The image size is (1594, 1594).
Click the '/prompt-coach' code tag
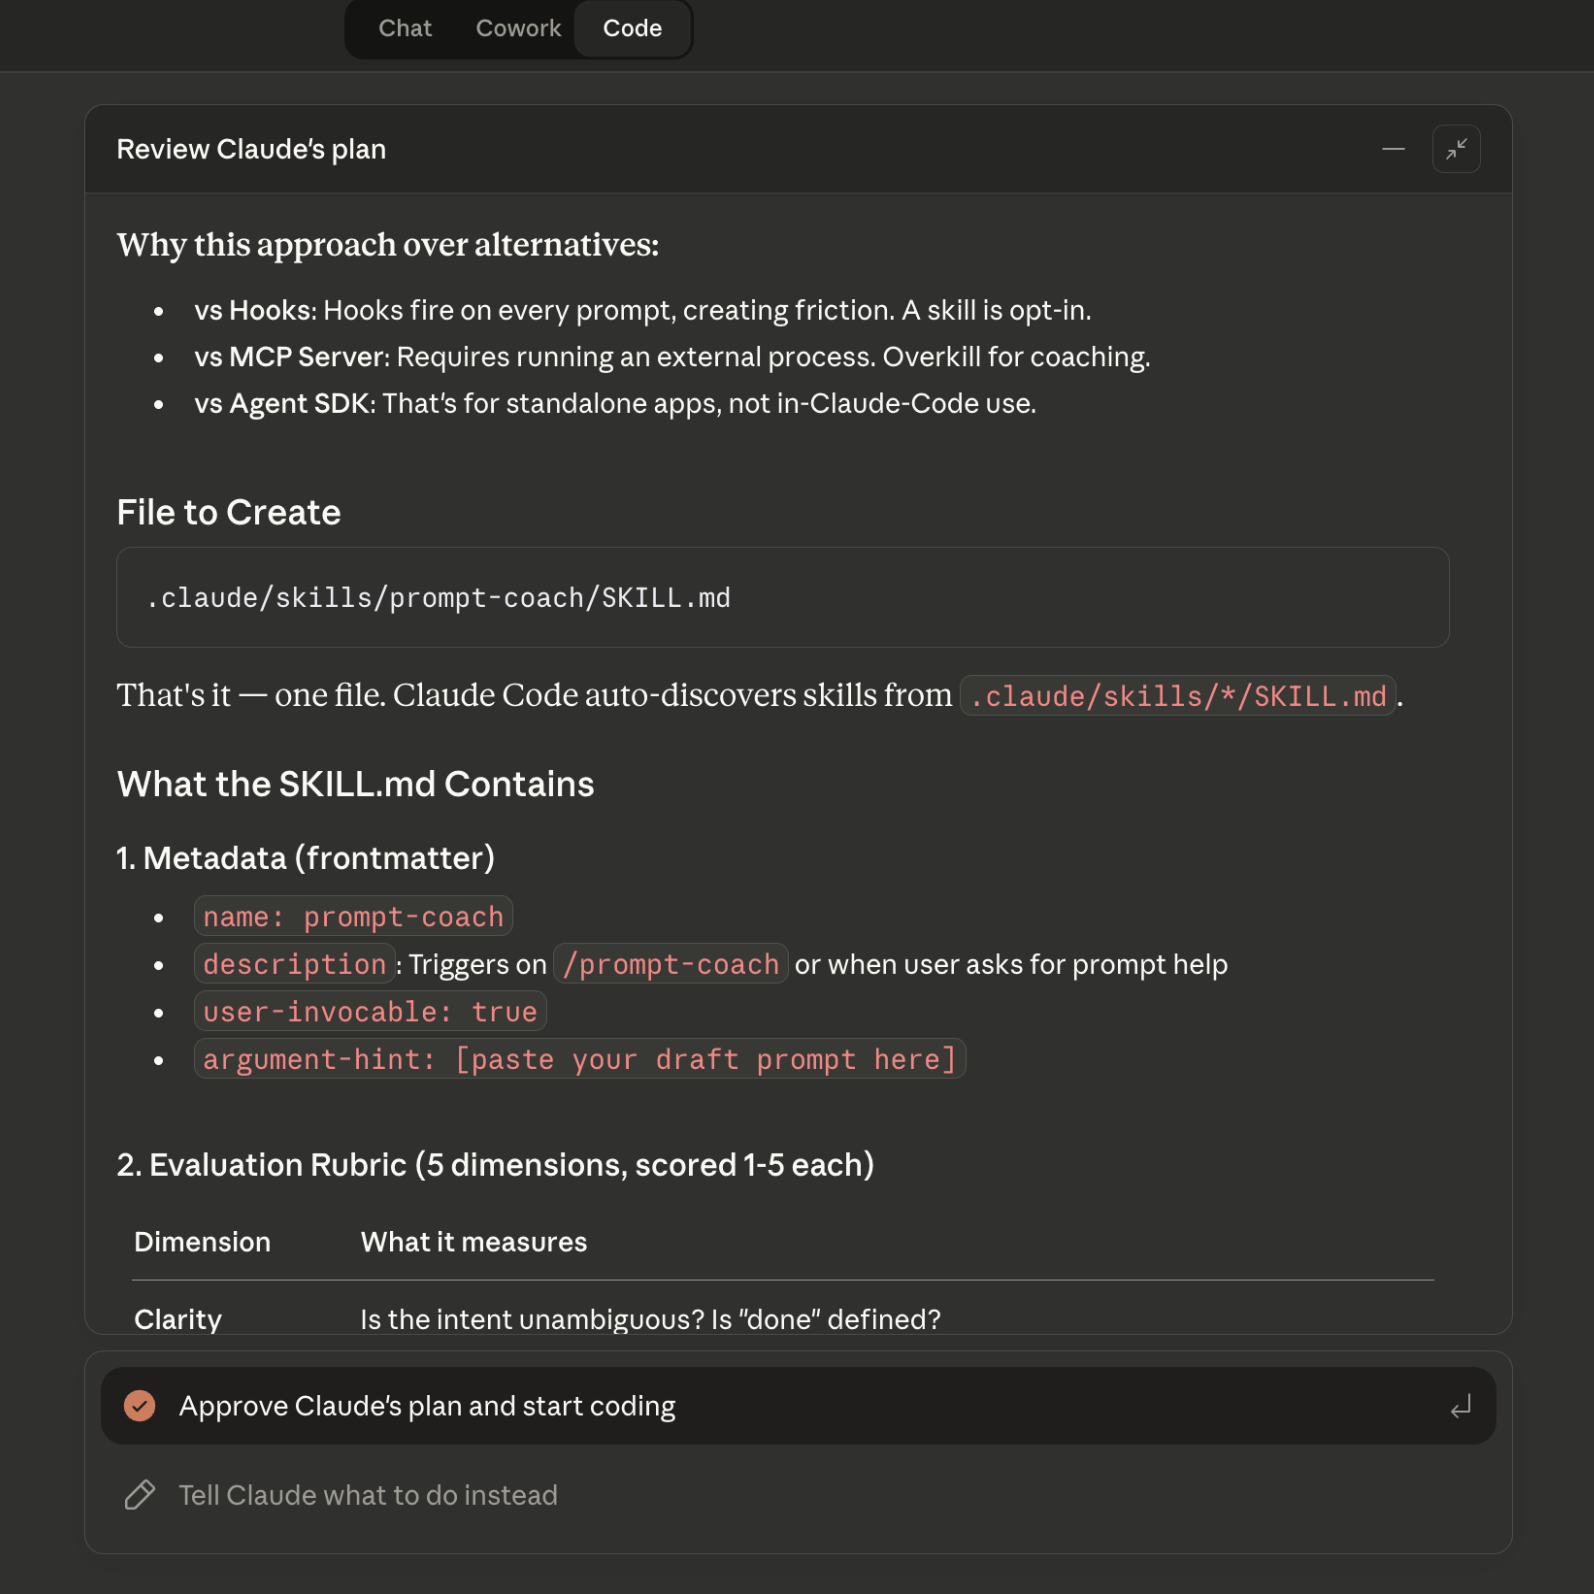(671, 964)
